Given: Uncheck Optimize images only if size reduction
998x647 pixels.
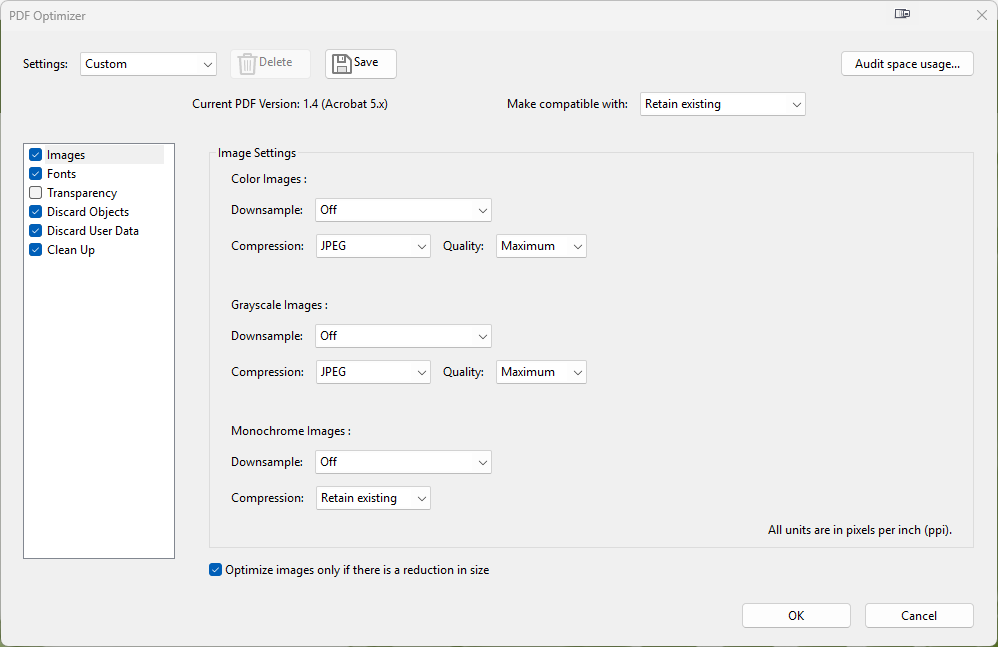Looking at the screenshot, I should 215,570.
